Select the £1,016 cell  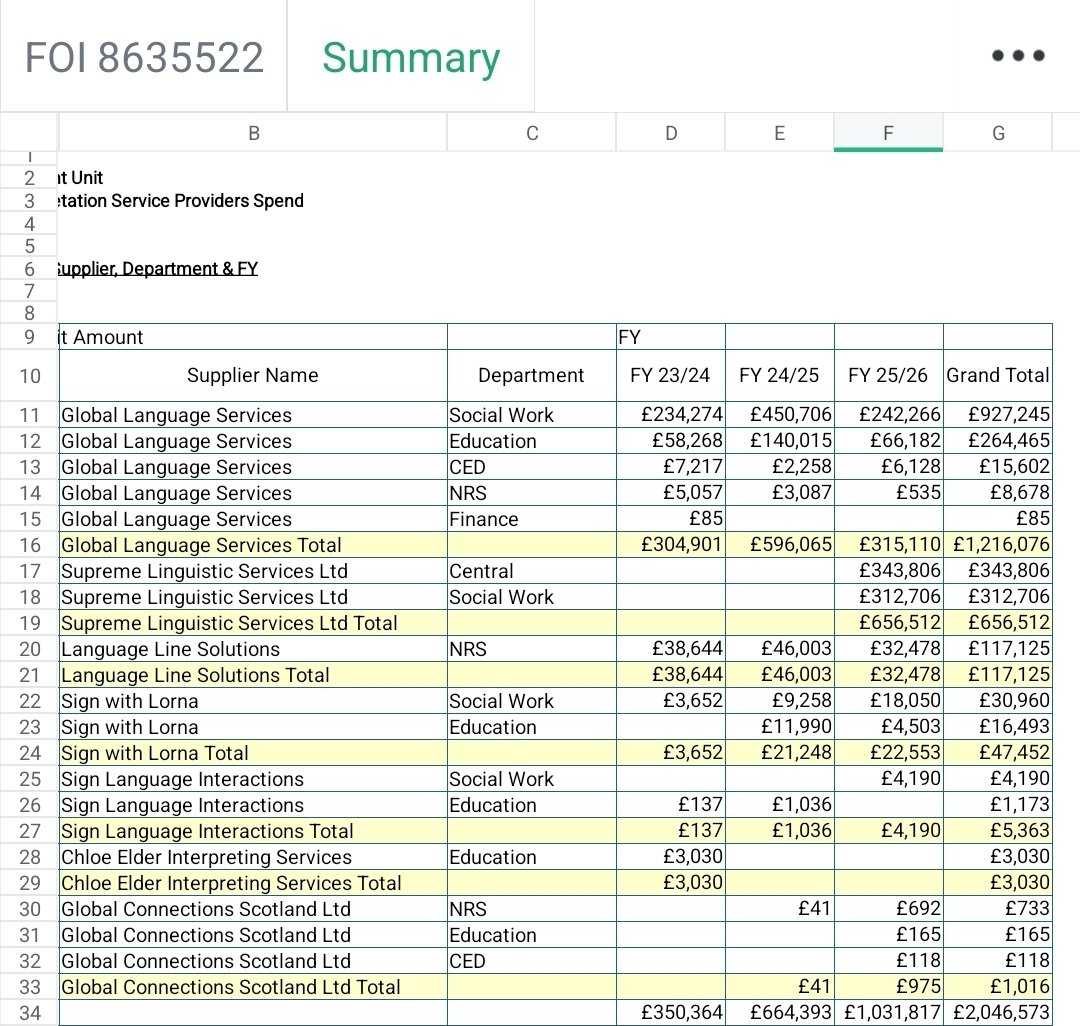998,987
